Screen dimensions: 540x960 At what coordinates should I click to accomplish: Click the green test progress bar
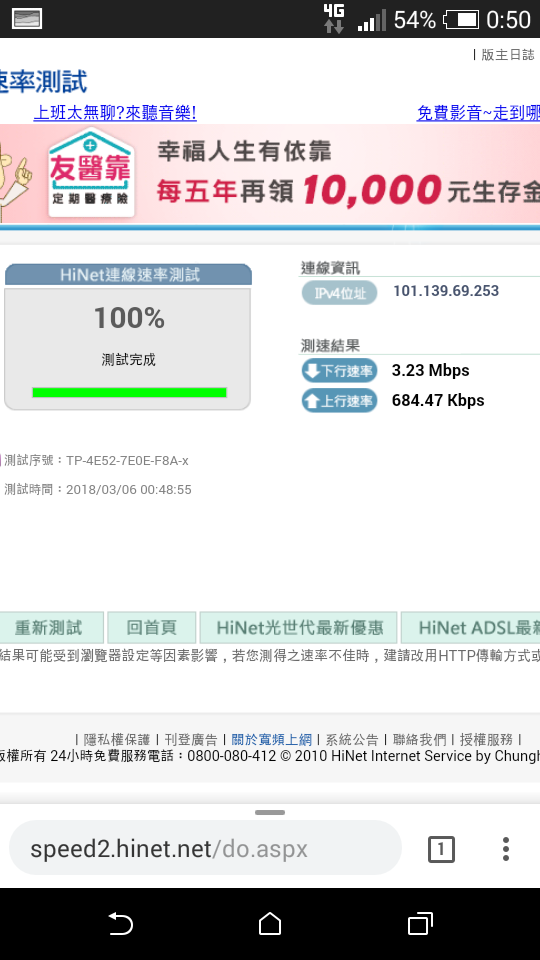click(x=129, y=392)
